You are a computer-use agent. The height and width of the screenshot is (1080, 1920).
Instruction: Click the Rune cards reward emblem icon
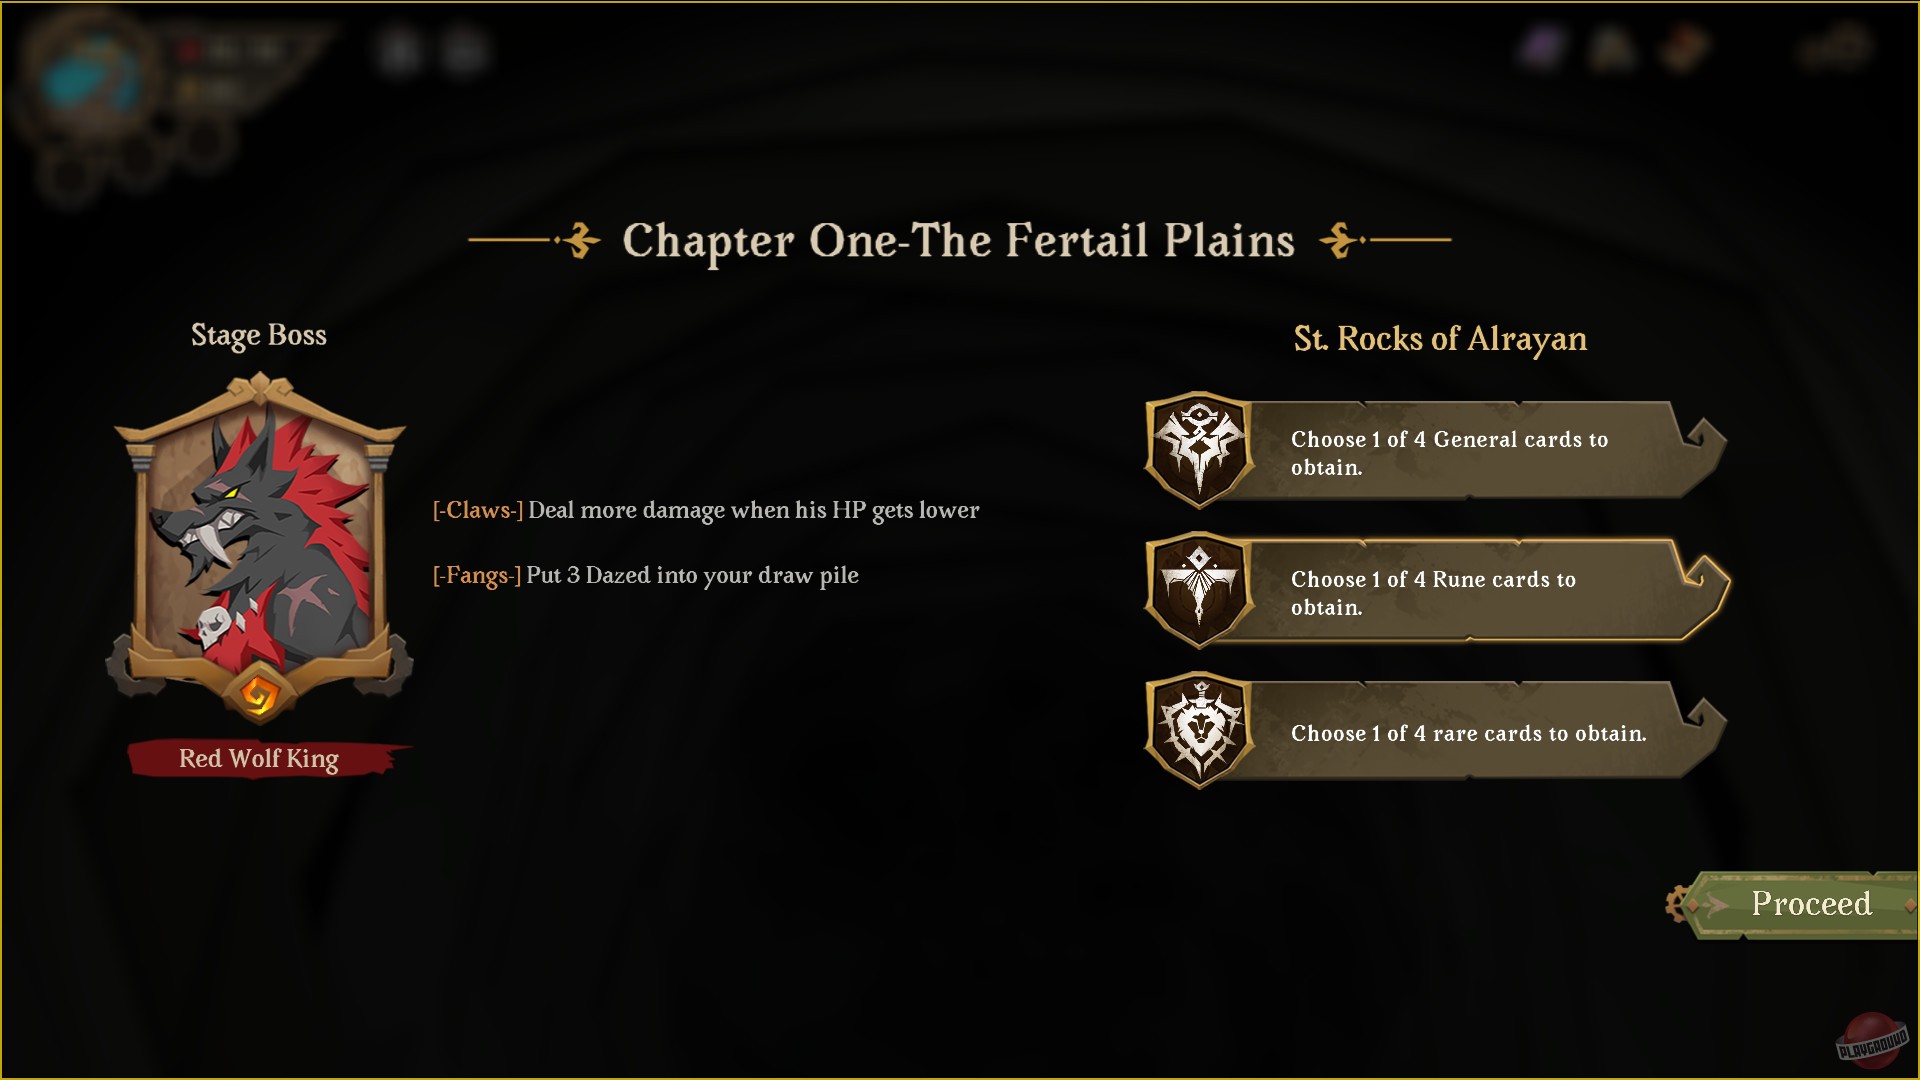click(1198, 589)
